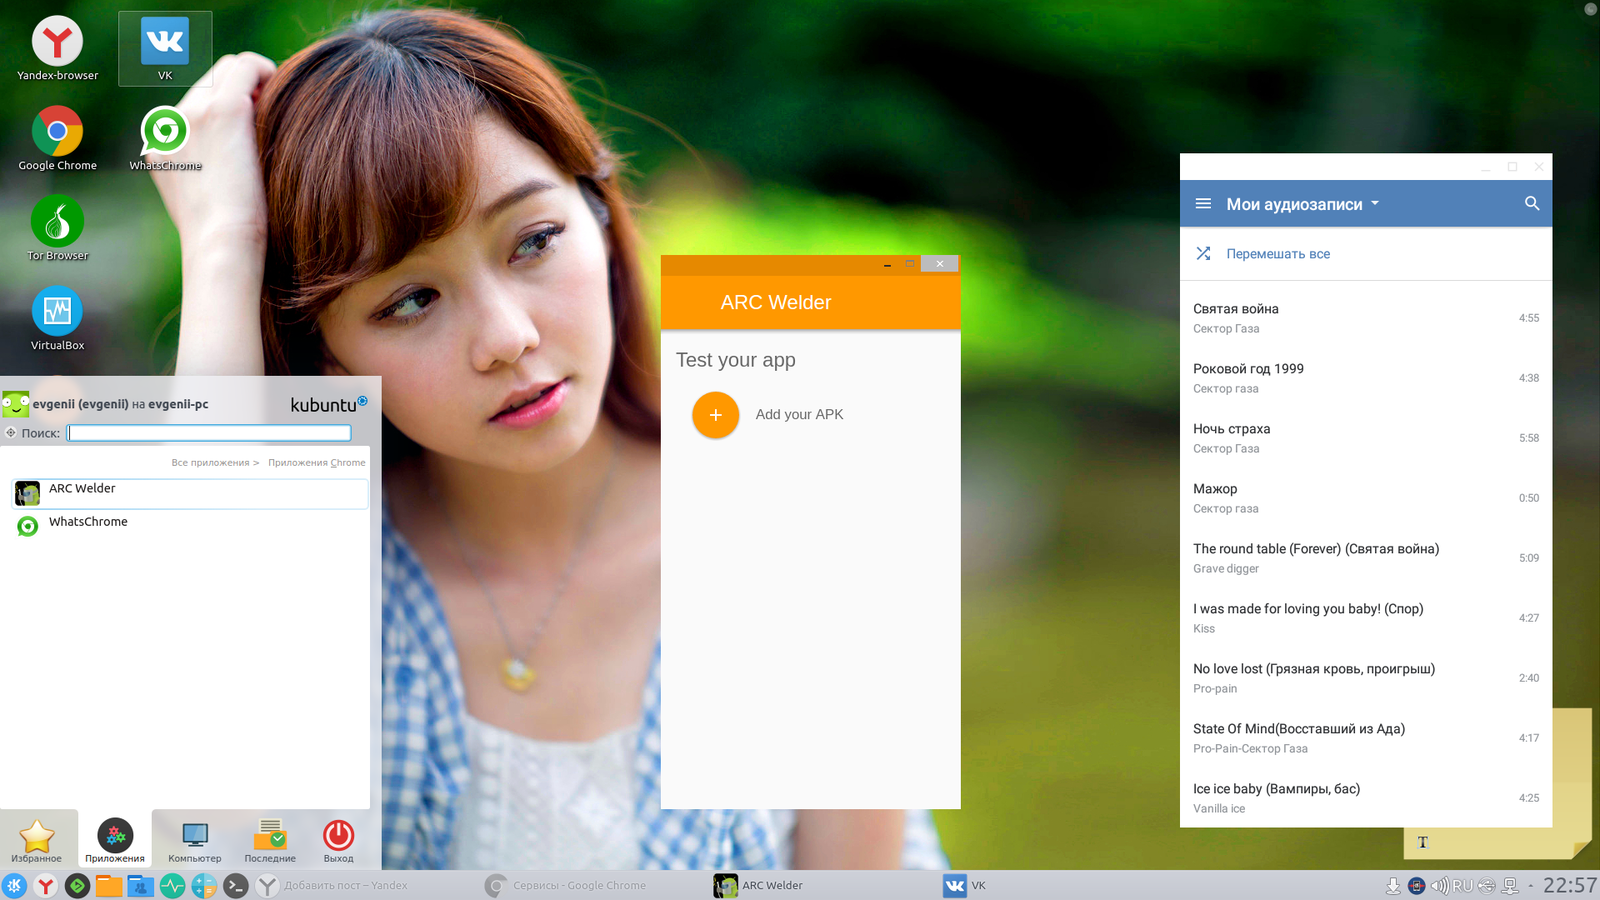
Task: Close the ARC Welder window
Action: [939, 264]
